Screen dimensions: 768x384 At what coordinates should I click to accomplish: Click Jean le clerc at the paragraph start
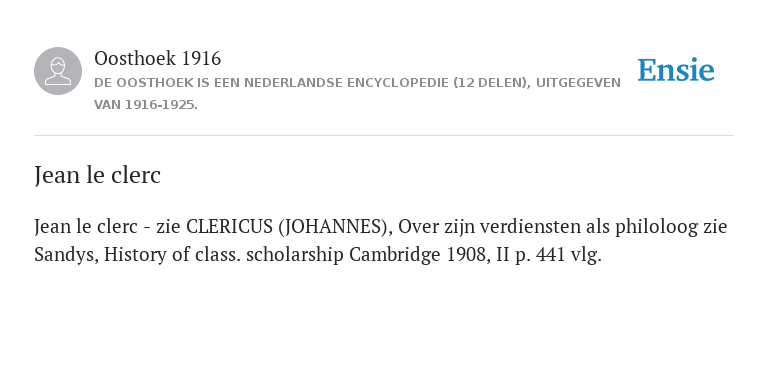tap(86, 227)
